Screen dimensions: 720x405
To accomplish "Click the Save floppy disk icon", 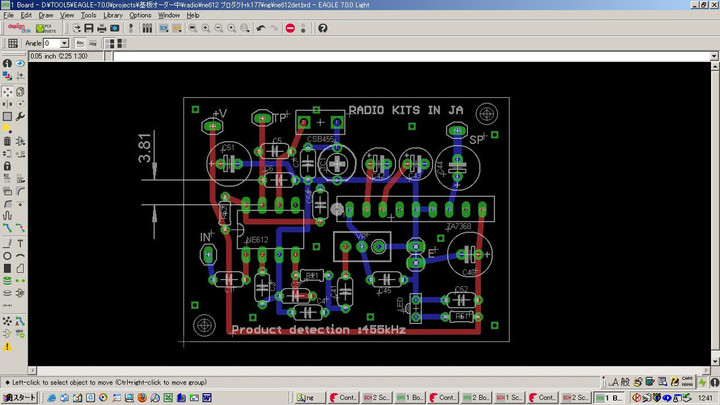I will pos(88,28).
